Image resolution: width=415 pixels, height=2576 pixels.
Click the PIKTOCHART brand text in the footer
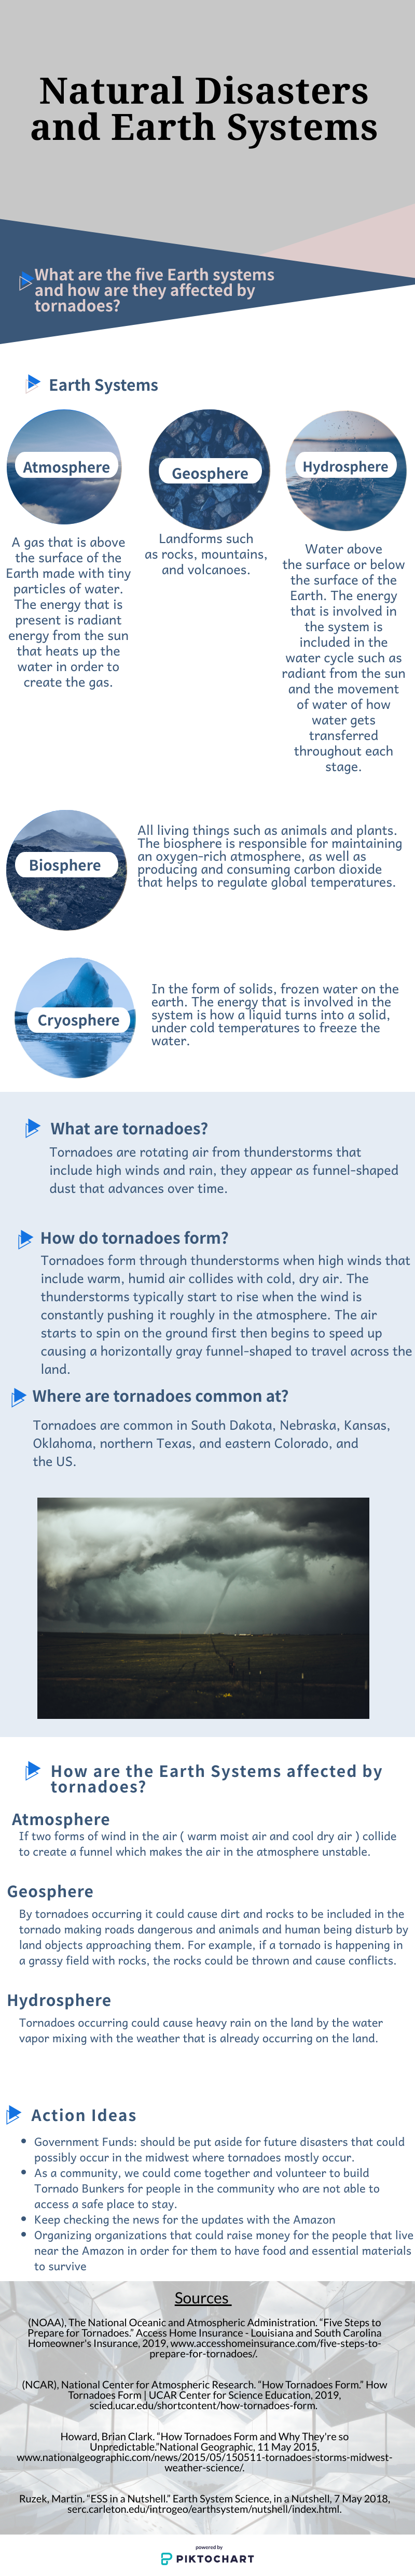point(215,2559)
